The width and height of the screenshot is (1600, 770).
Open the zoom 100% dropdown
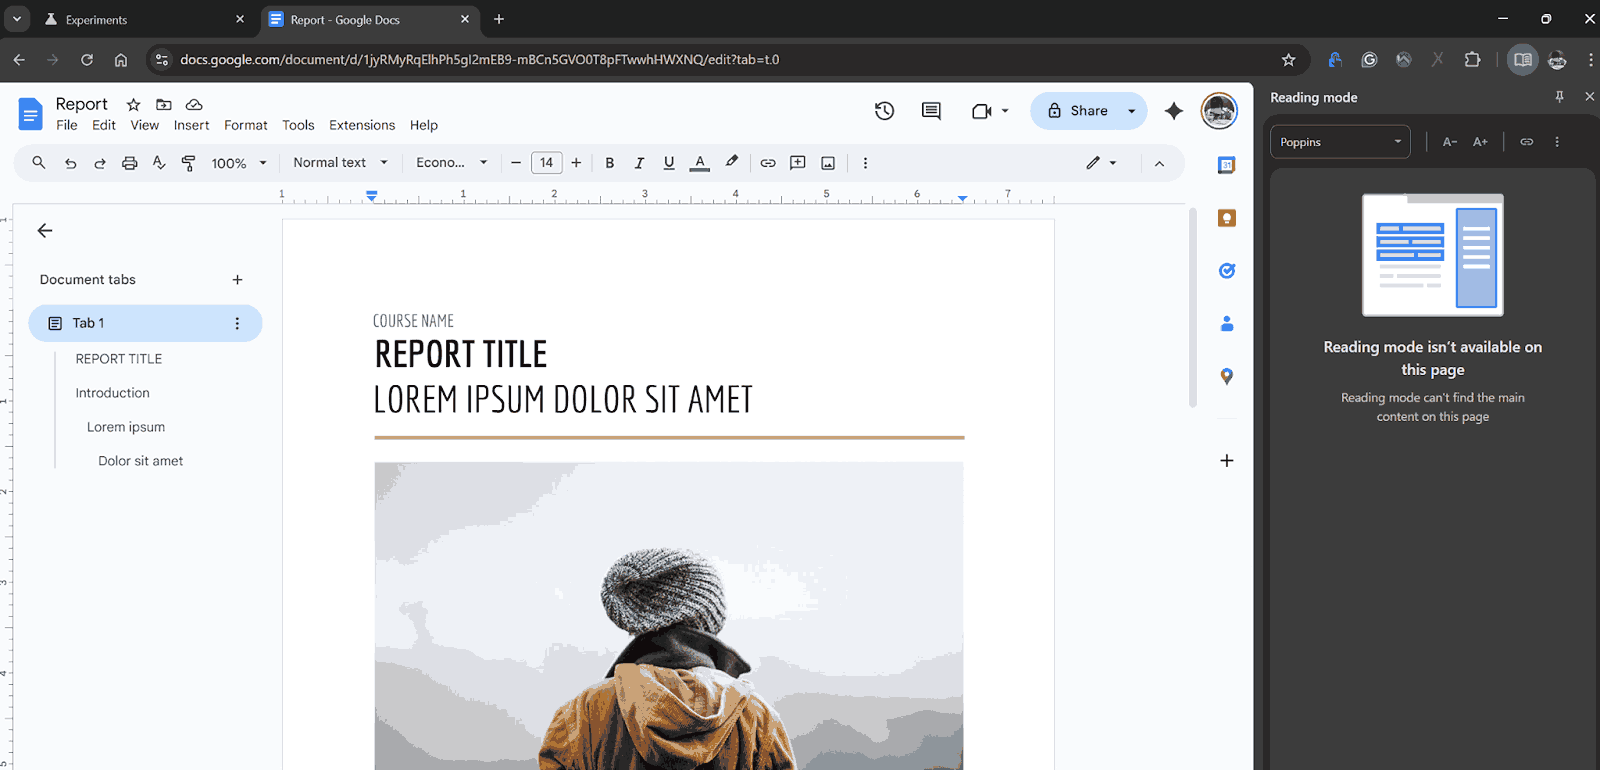coord(239,163)
